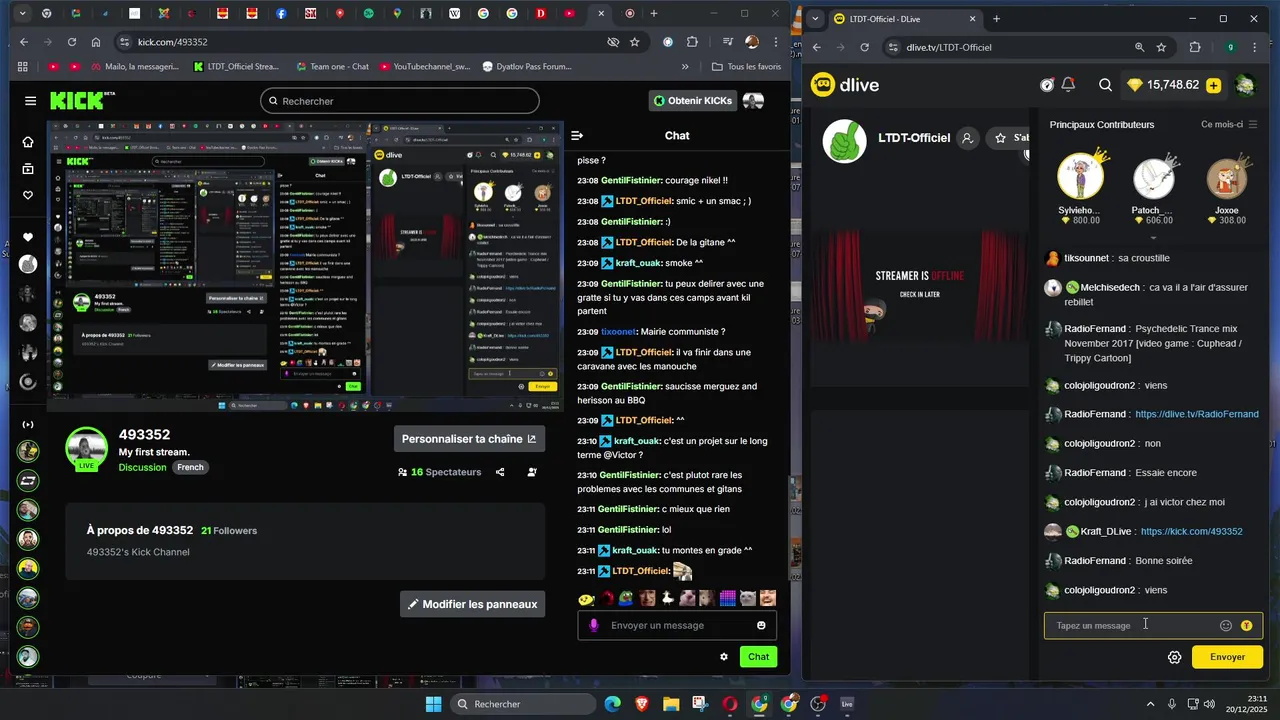The image size is (1280, 720).
Task: Open LTDT_Officiel Stream bookmark
Action: [236, 67]
